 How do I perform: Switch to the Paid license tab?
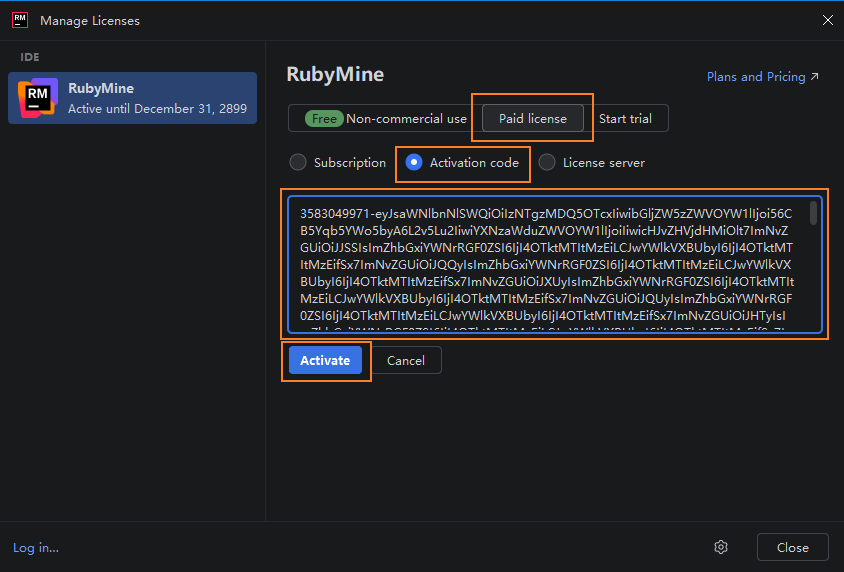[533, 118]
